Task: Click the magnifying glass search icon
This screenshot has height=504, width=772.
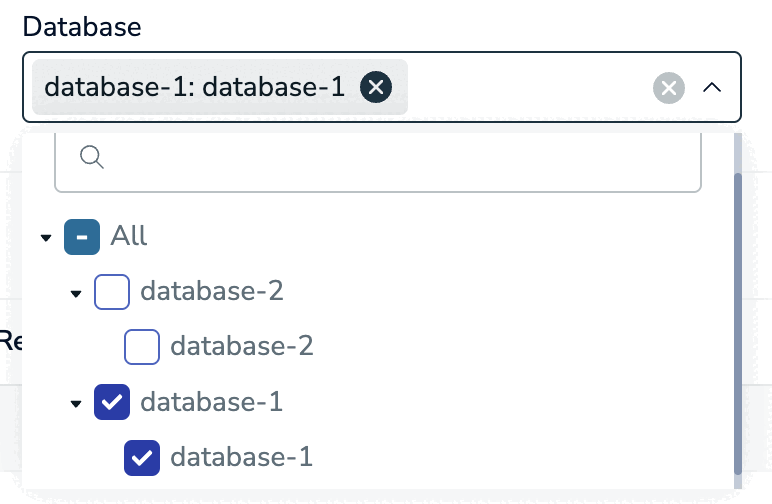Action: pos(92,156)
